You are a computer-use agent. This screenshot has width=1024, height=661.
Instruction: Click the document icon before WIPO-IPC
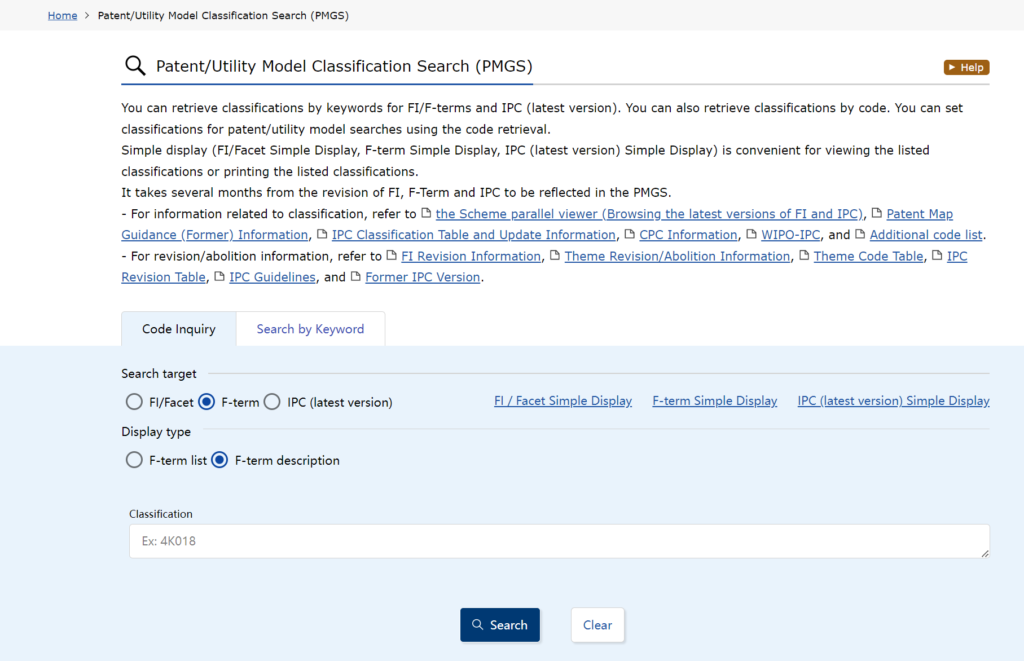pyautogui.click(x=752, y=235)
